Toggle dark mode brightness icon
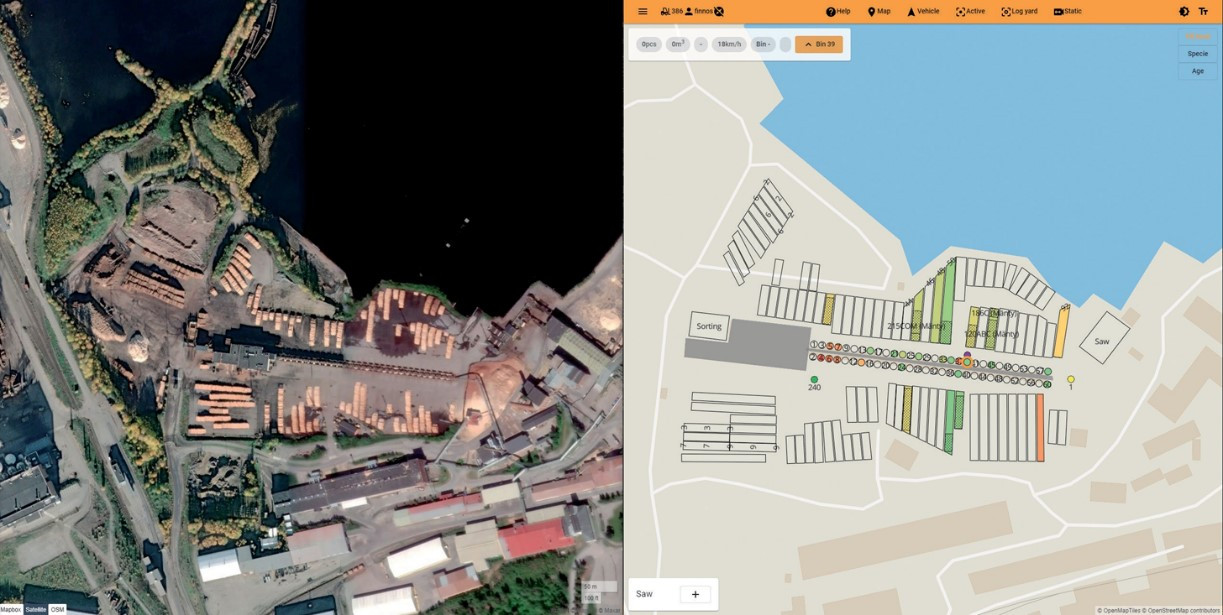The width and height of the screenshot is (1223, 615). pos(1184,11)
